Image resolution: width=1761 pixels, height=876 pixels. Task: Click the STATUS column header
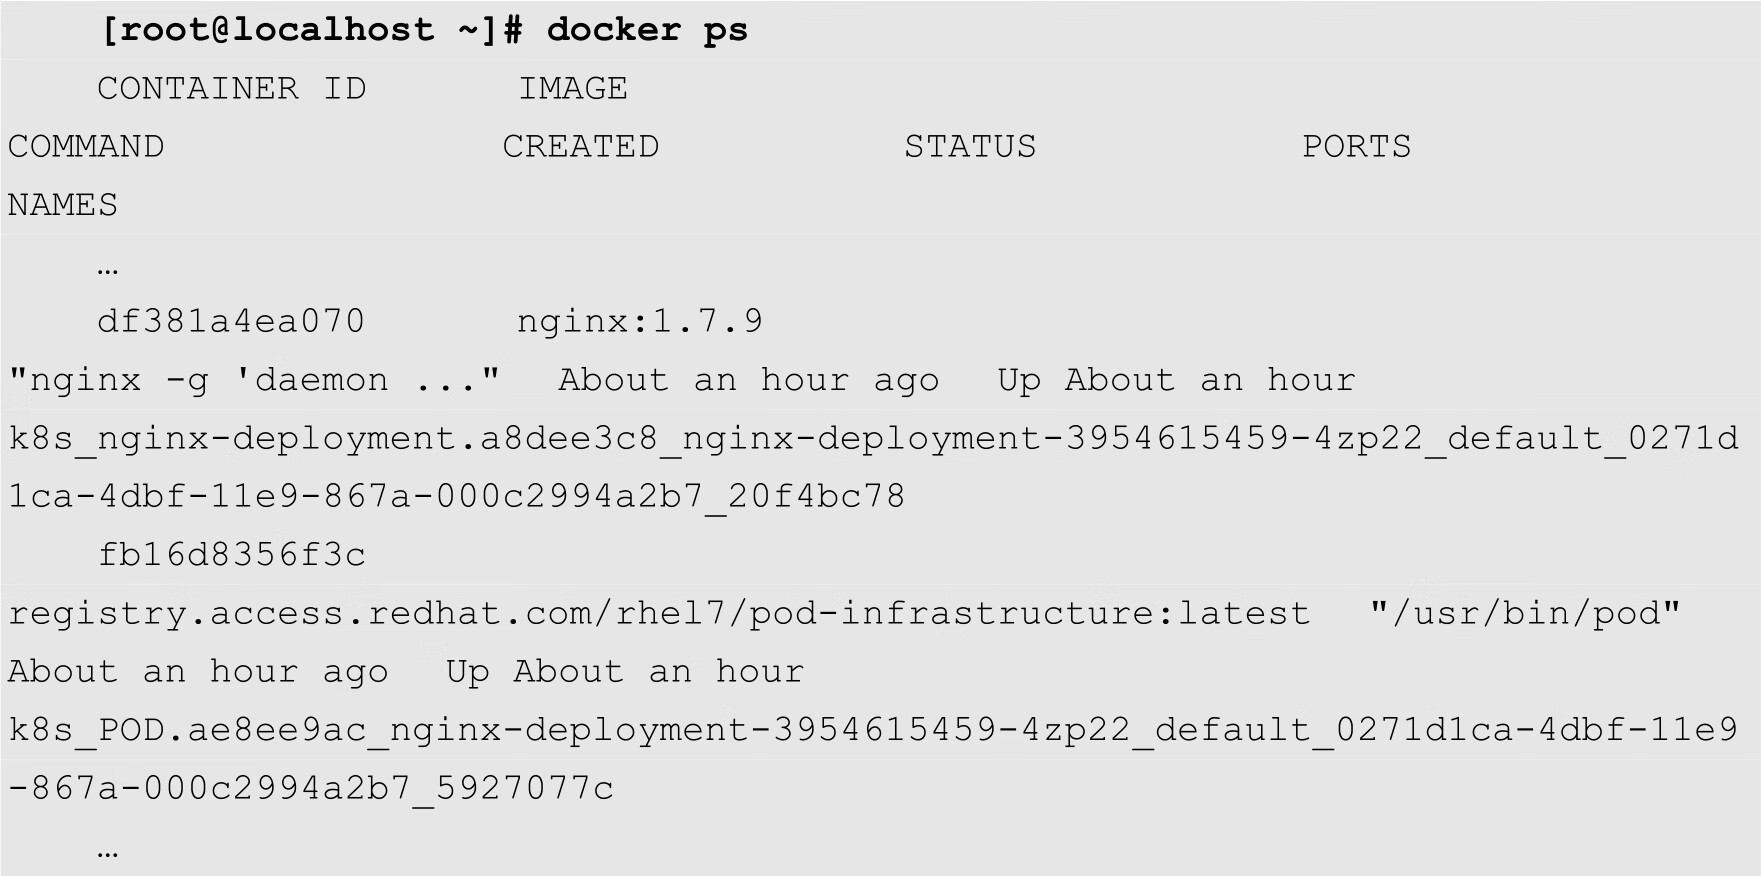pyautogui.click(x=970, y=147)
